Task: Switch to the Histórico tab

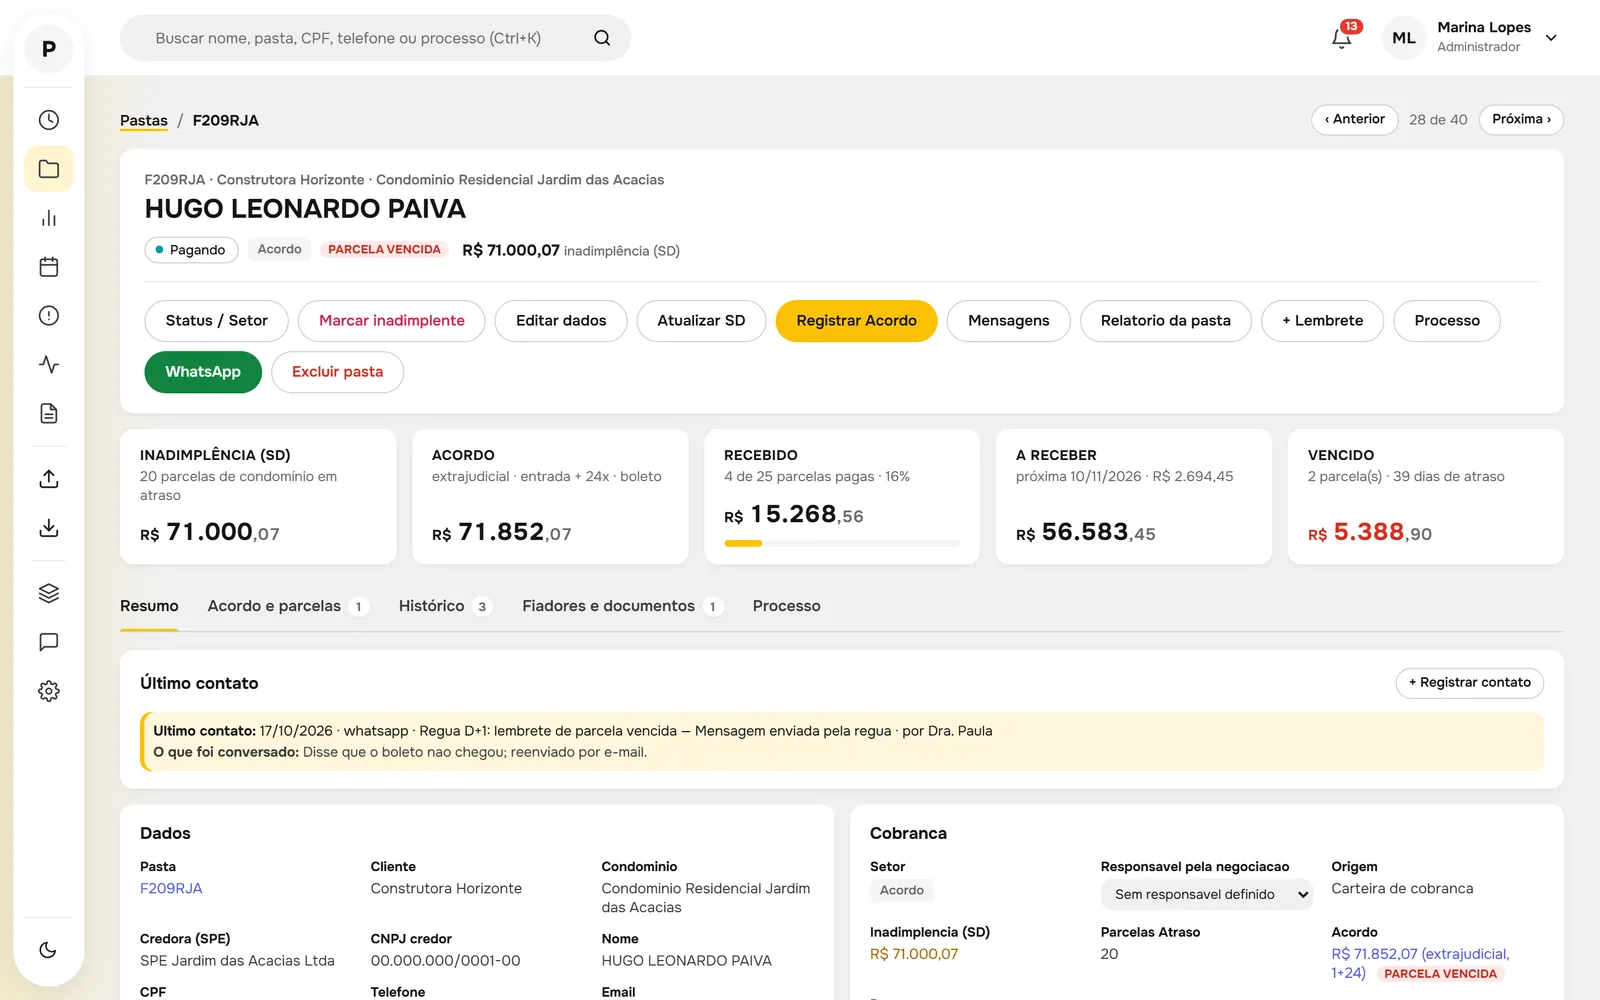Action: (445, 606)
